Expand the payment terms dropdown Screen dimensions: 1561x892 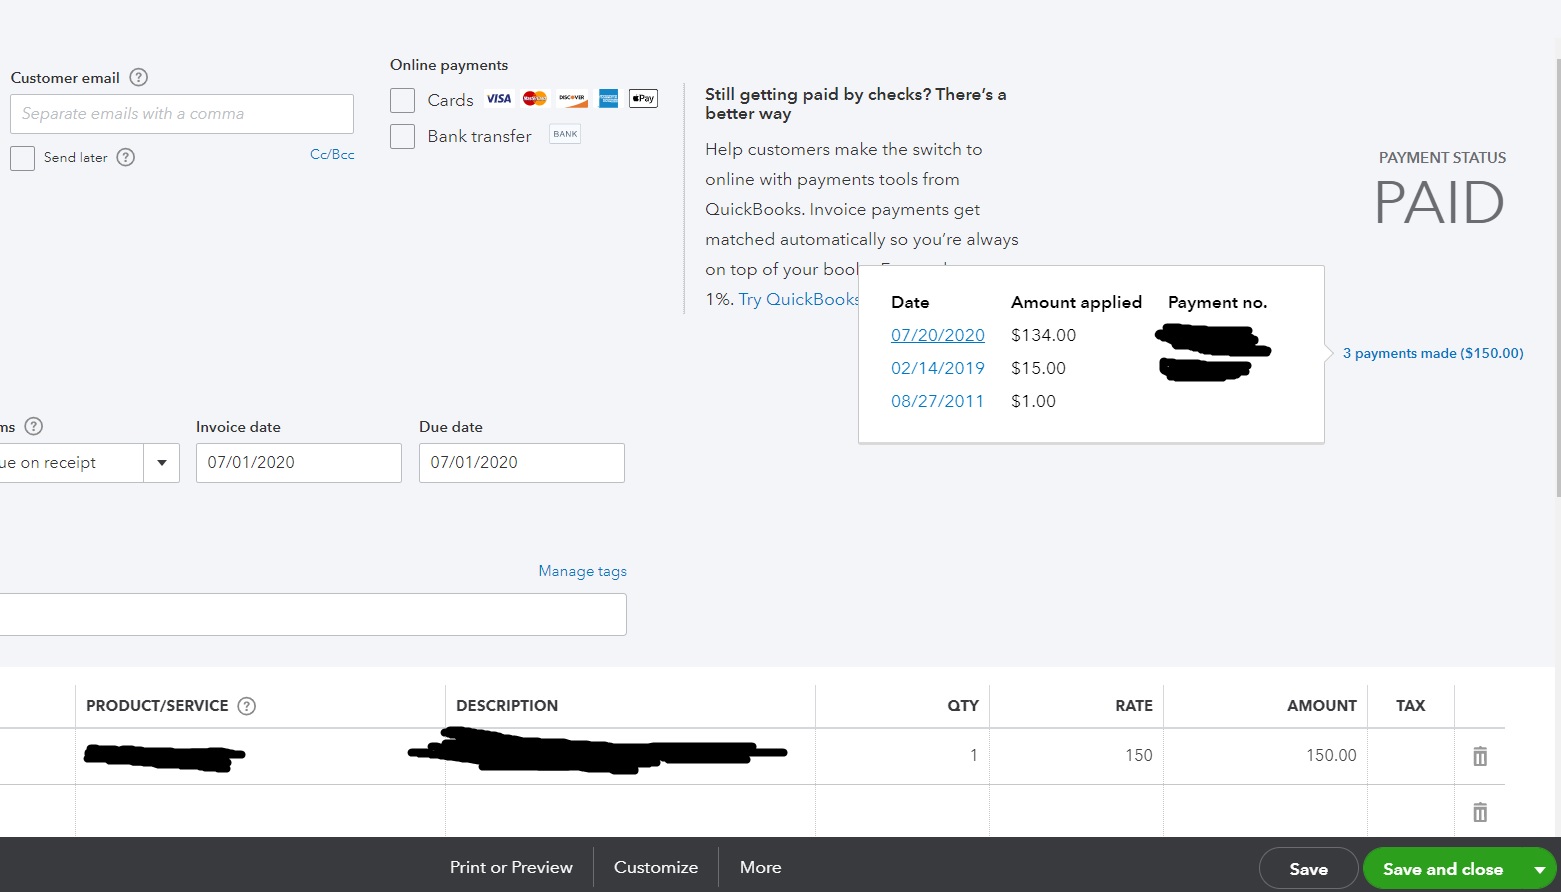pyautogui.click(x=161, y=462)
